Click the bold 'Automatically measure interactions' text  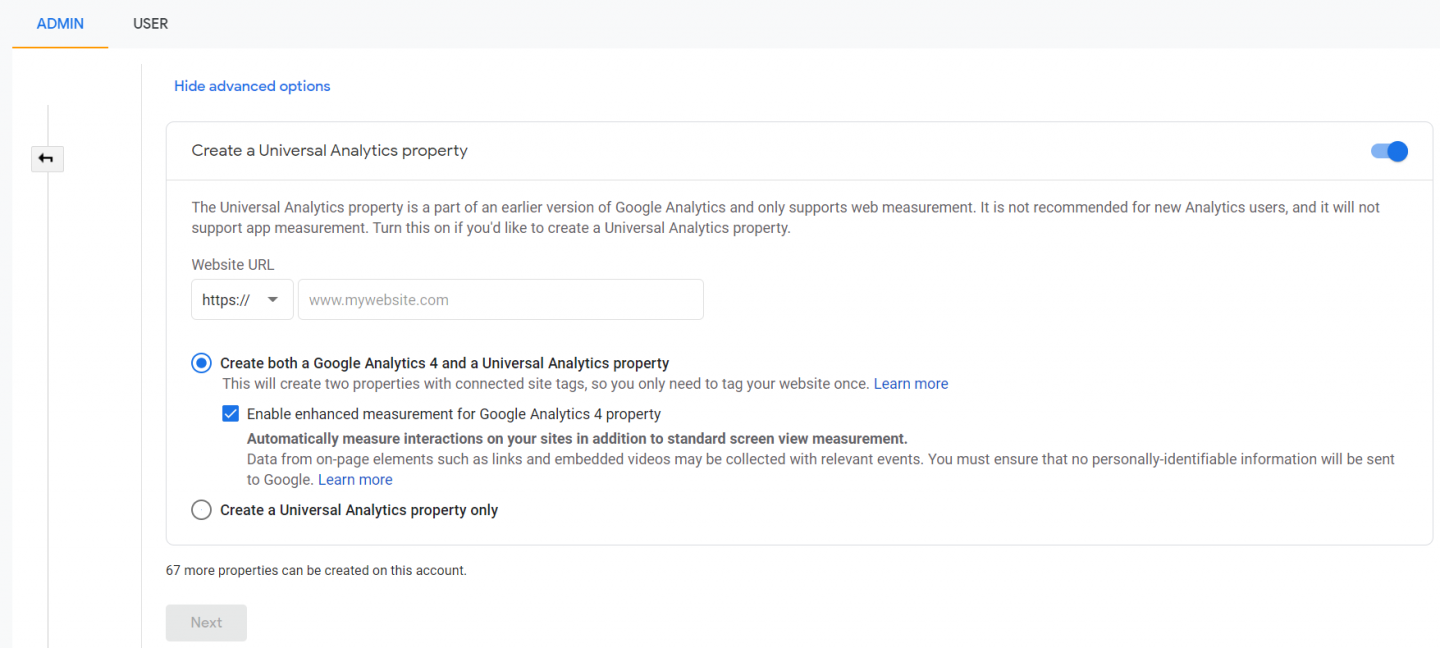tap(577, 438)
